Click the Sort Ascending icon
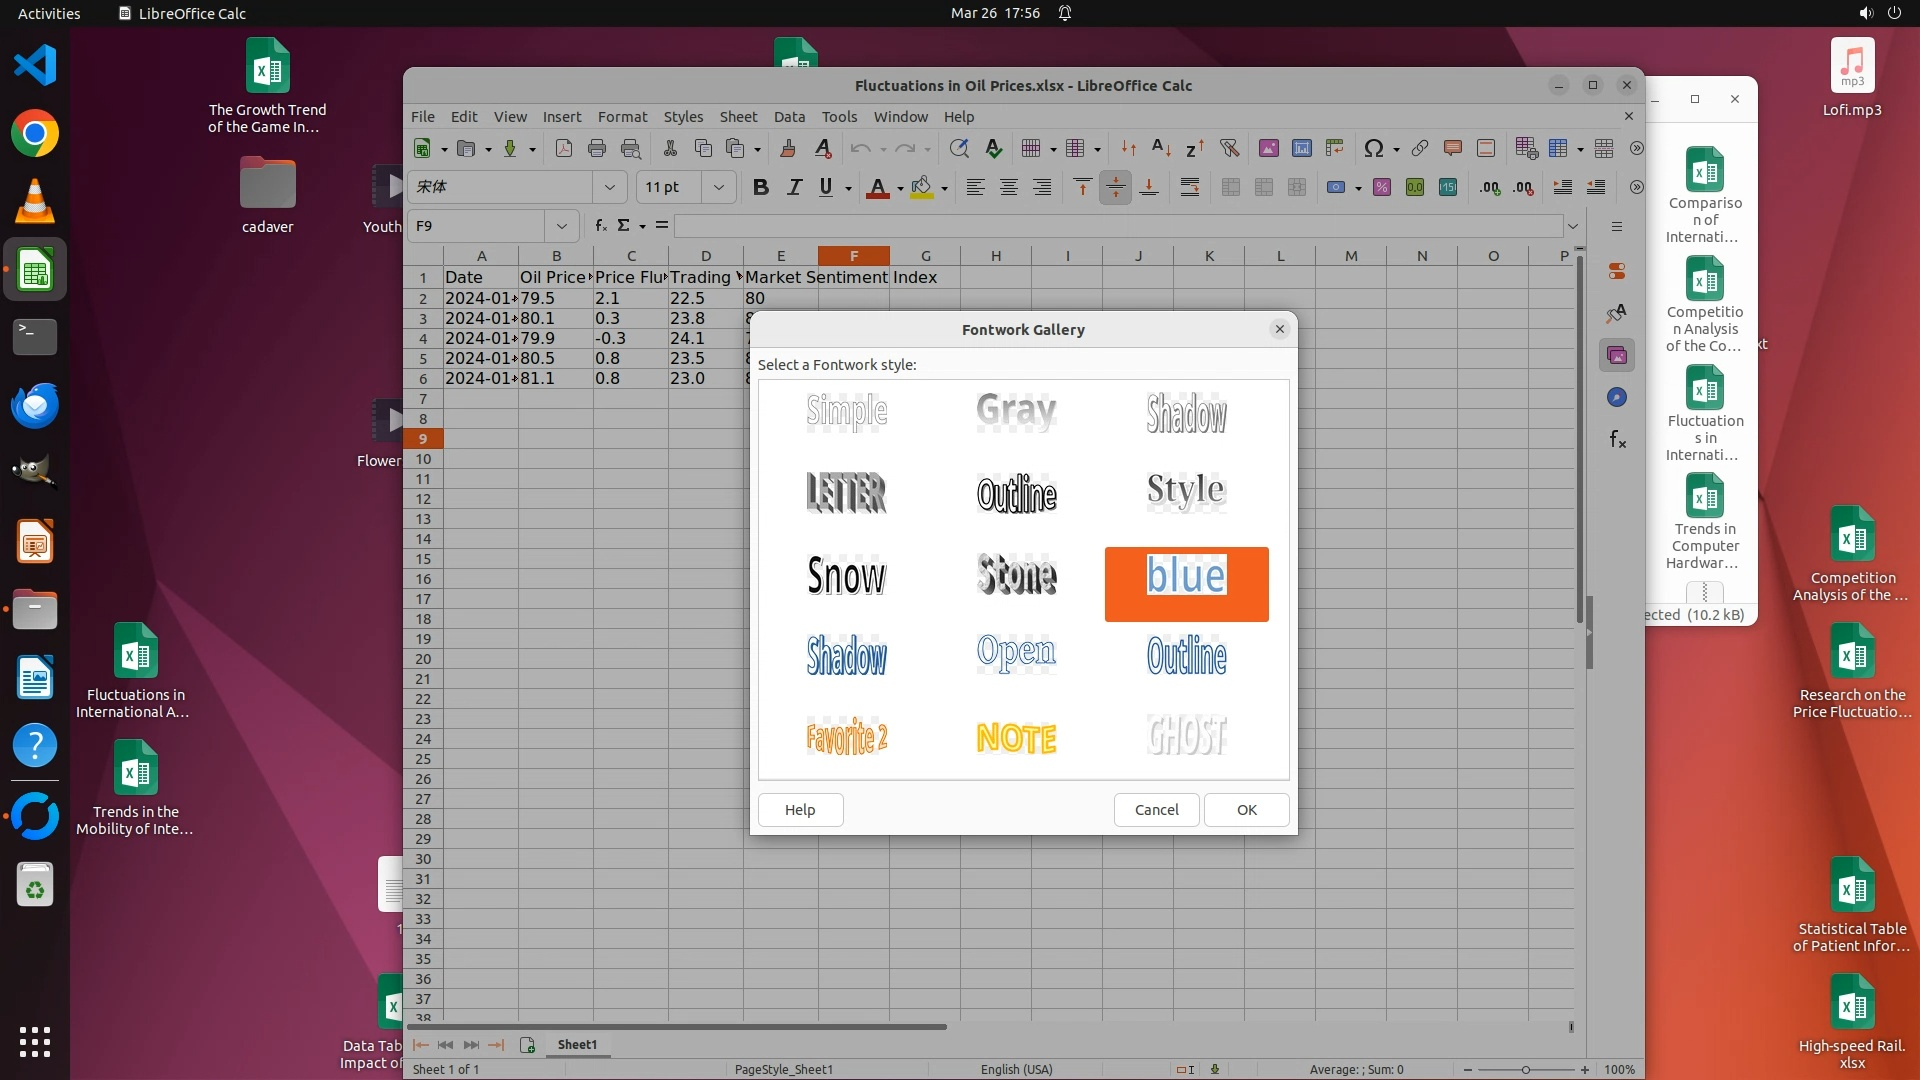1920x1080 pixels. 1161,148
